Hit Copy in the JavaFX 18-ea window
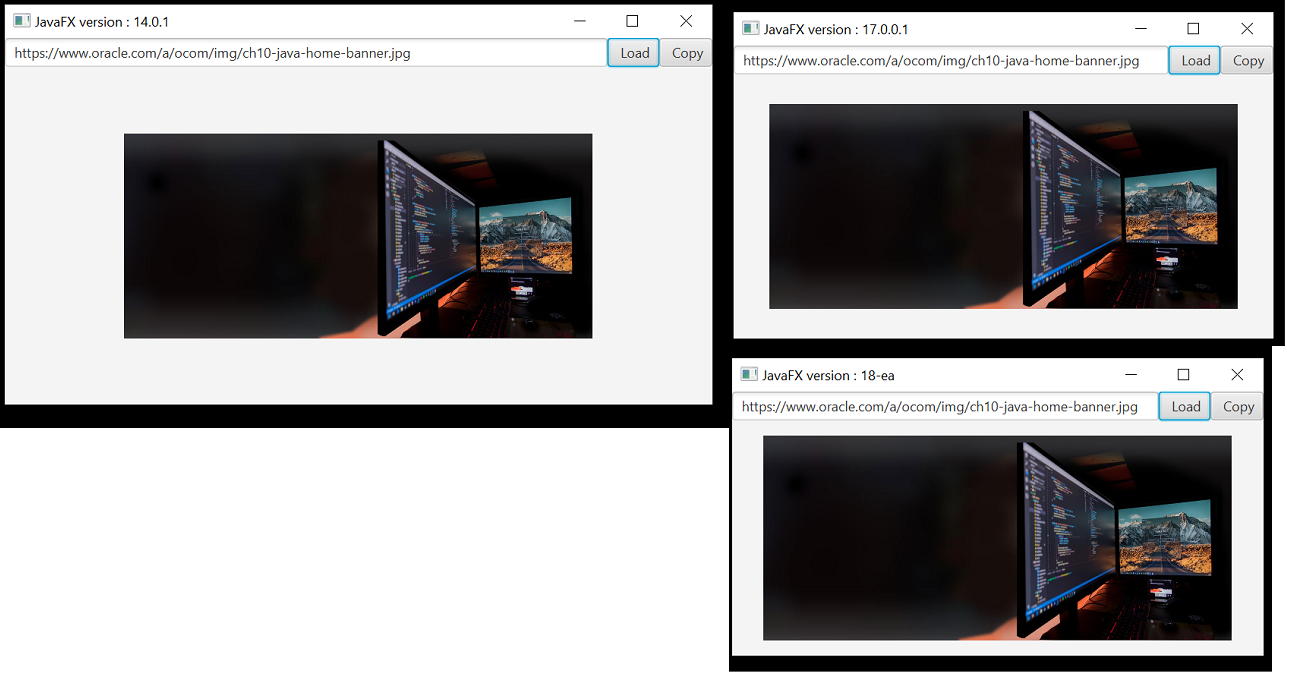The image size is (1295, 691). (x=1238, y=406)
